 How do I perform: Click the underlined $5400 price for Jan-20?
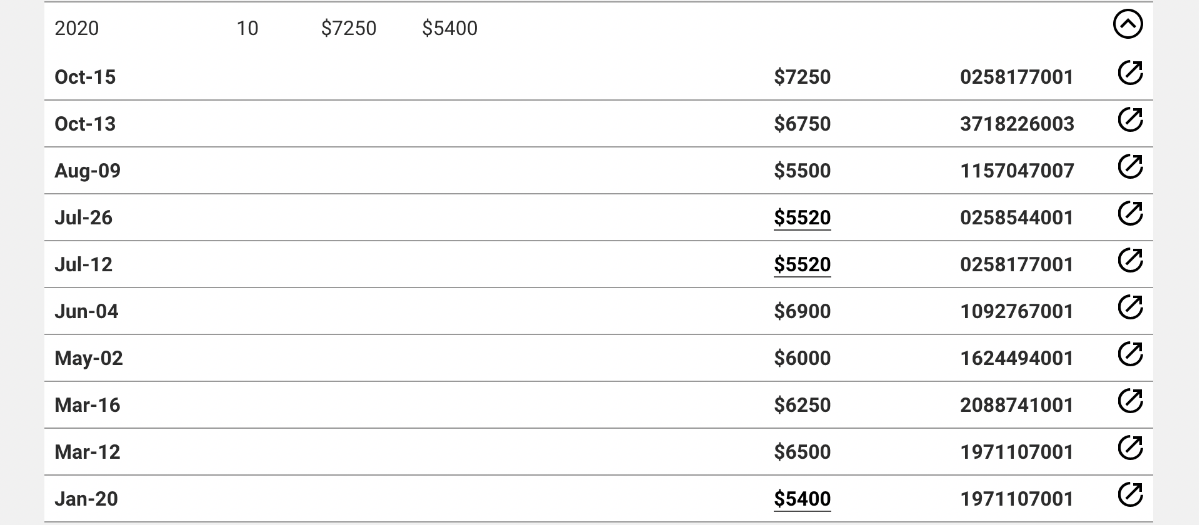pyautogui.click(x=802, y=499)
